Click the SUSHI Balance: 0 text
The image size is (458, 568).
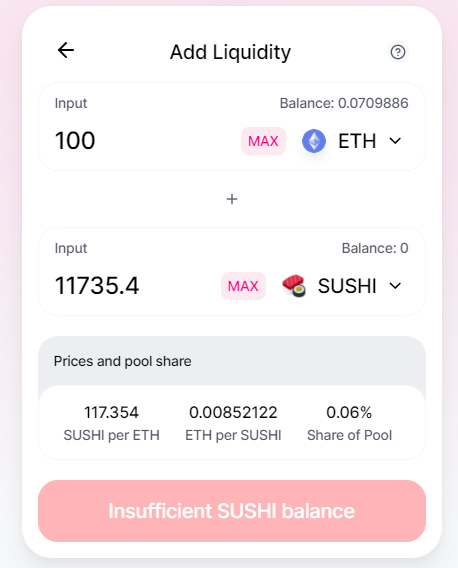tap(375, 248)
